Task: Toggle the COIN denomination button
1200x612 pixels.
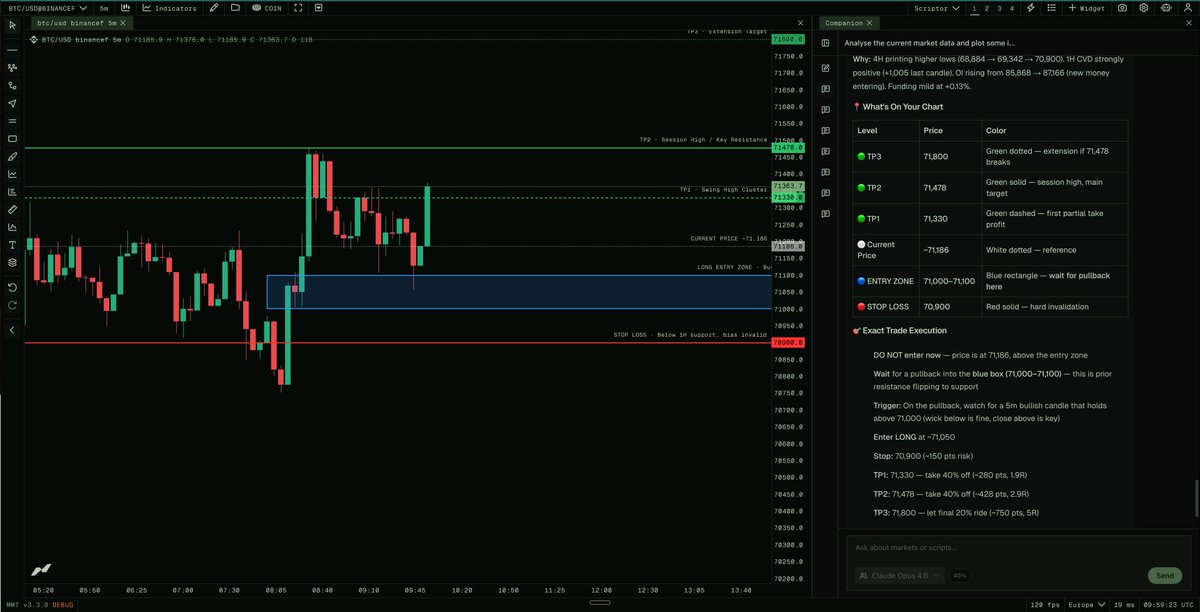Action: click(266, 8)
